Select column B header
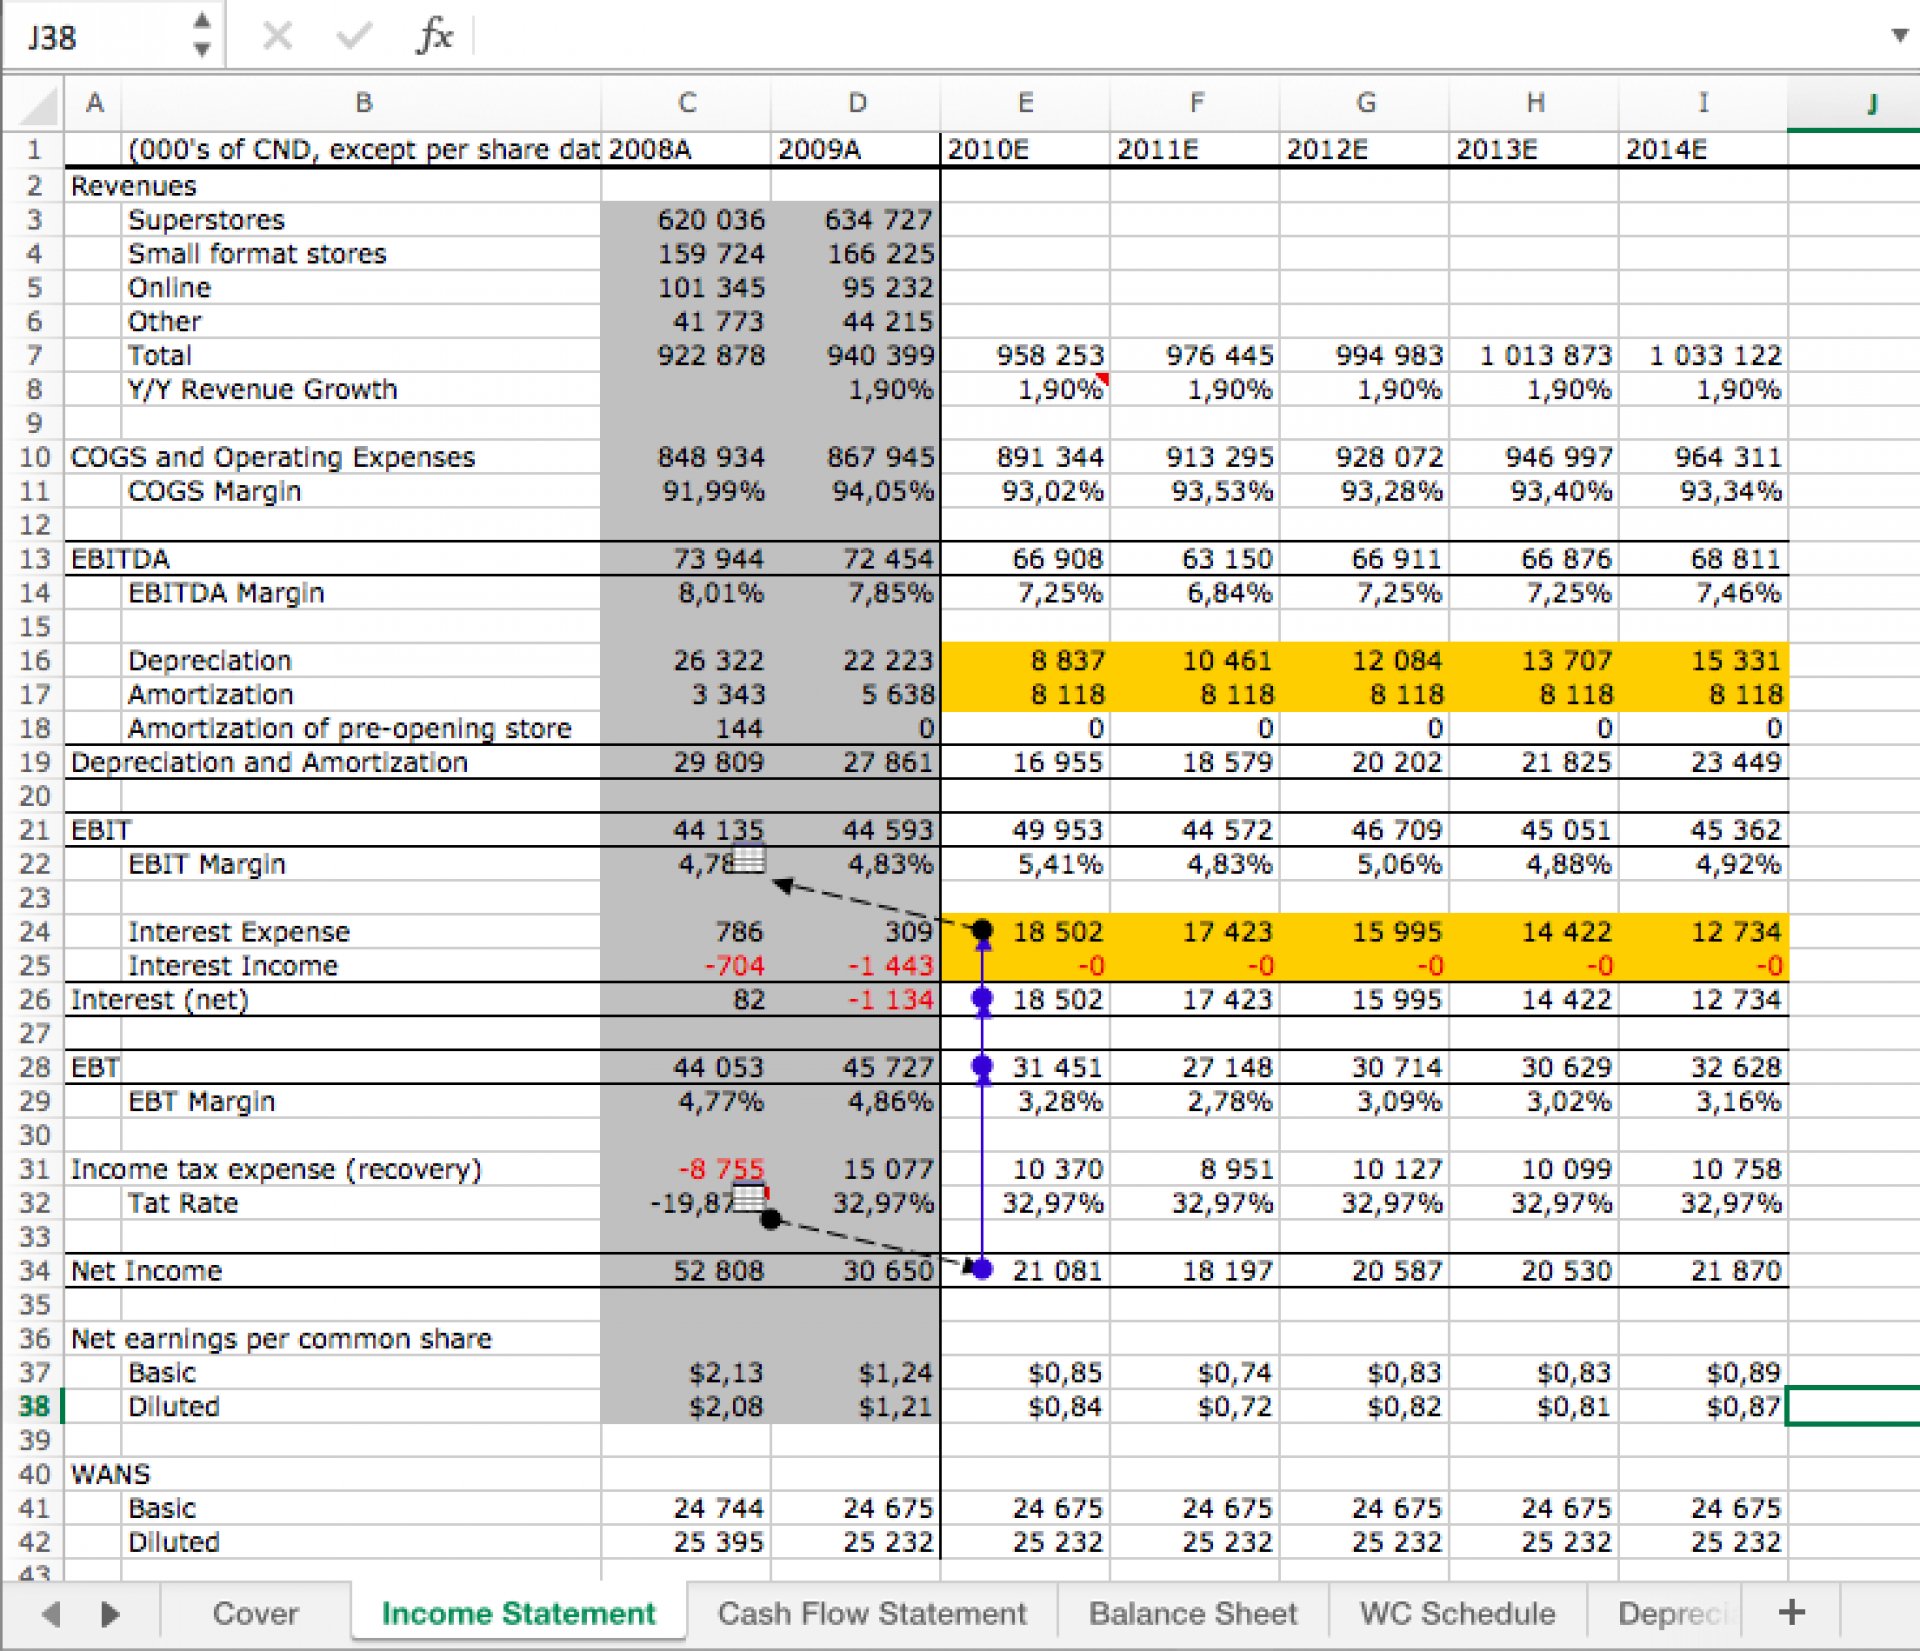 tap(362, 103)
